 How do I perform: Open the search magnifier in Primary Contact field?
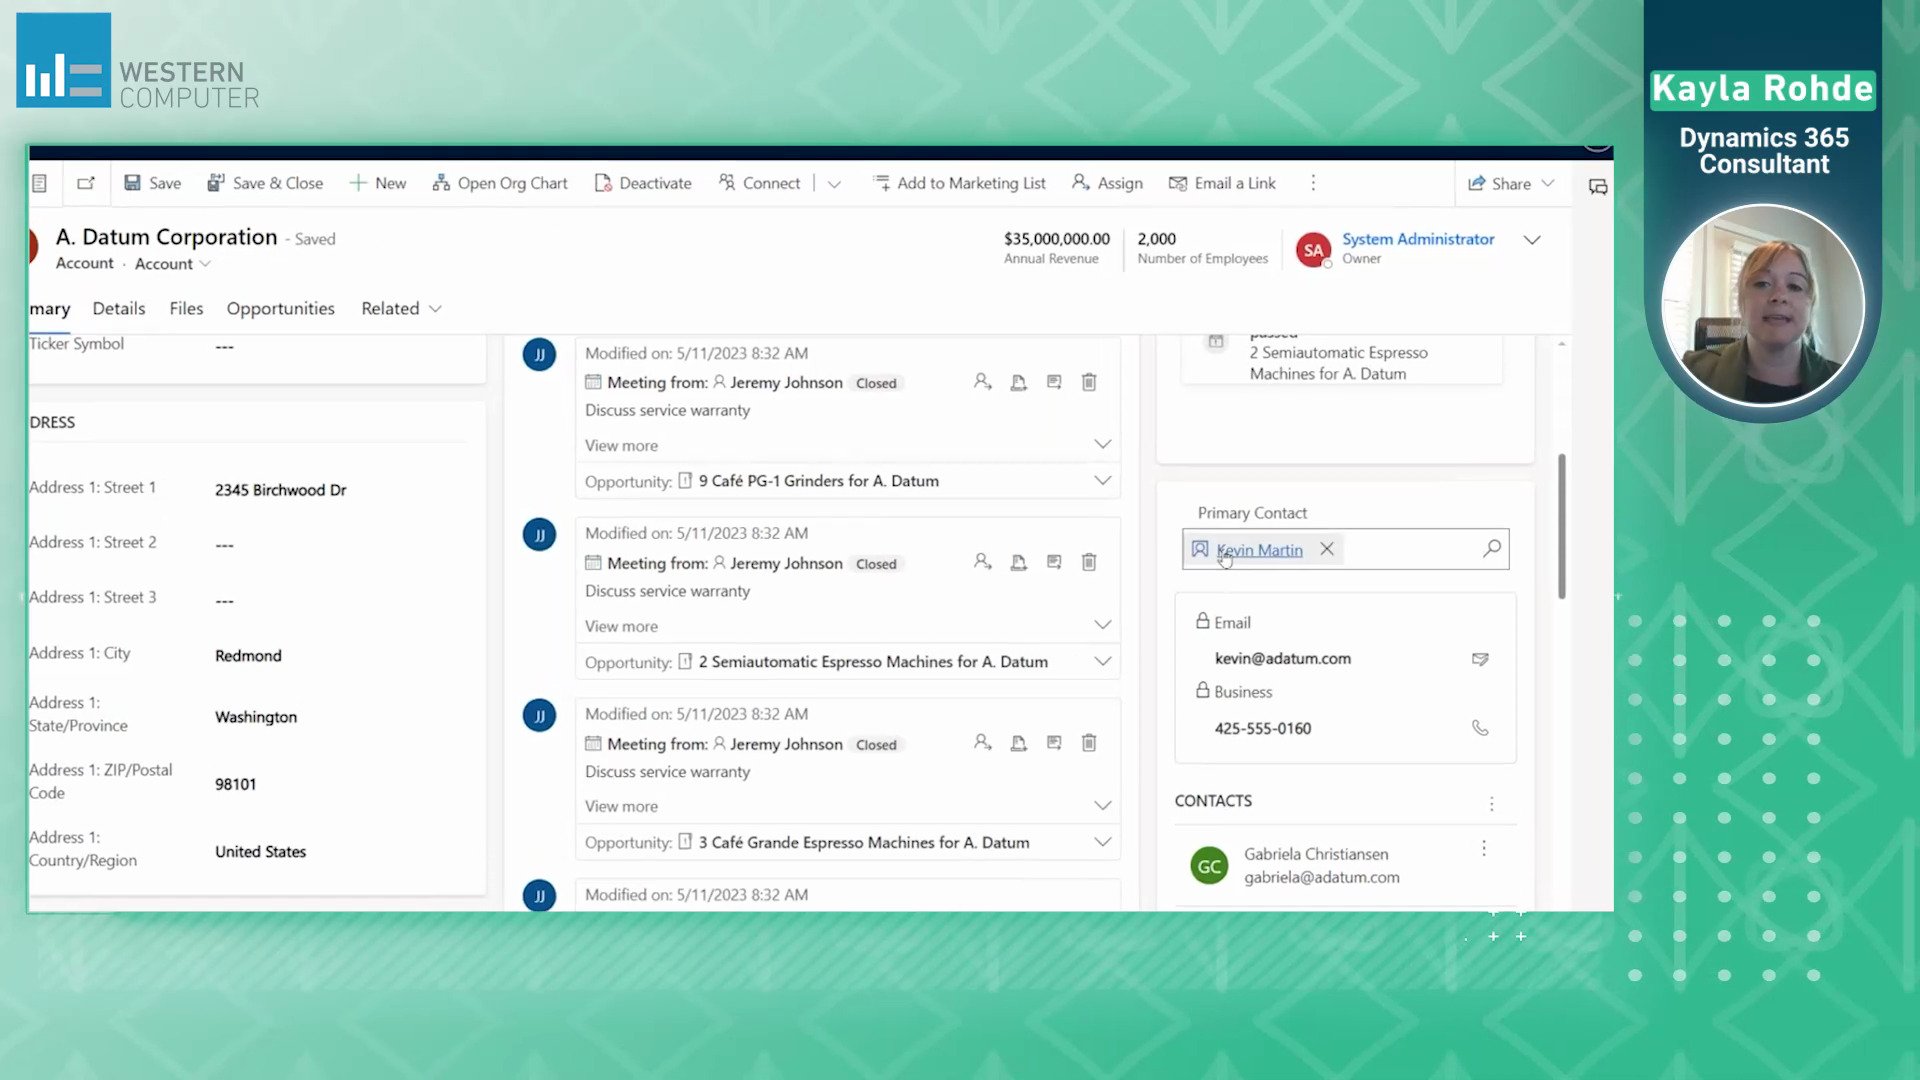click(x=1491, y=549)
